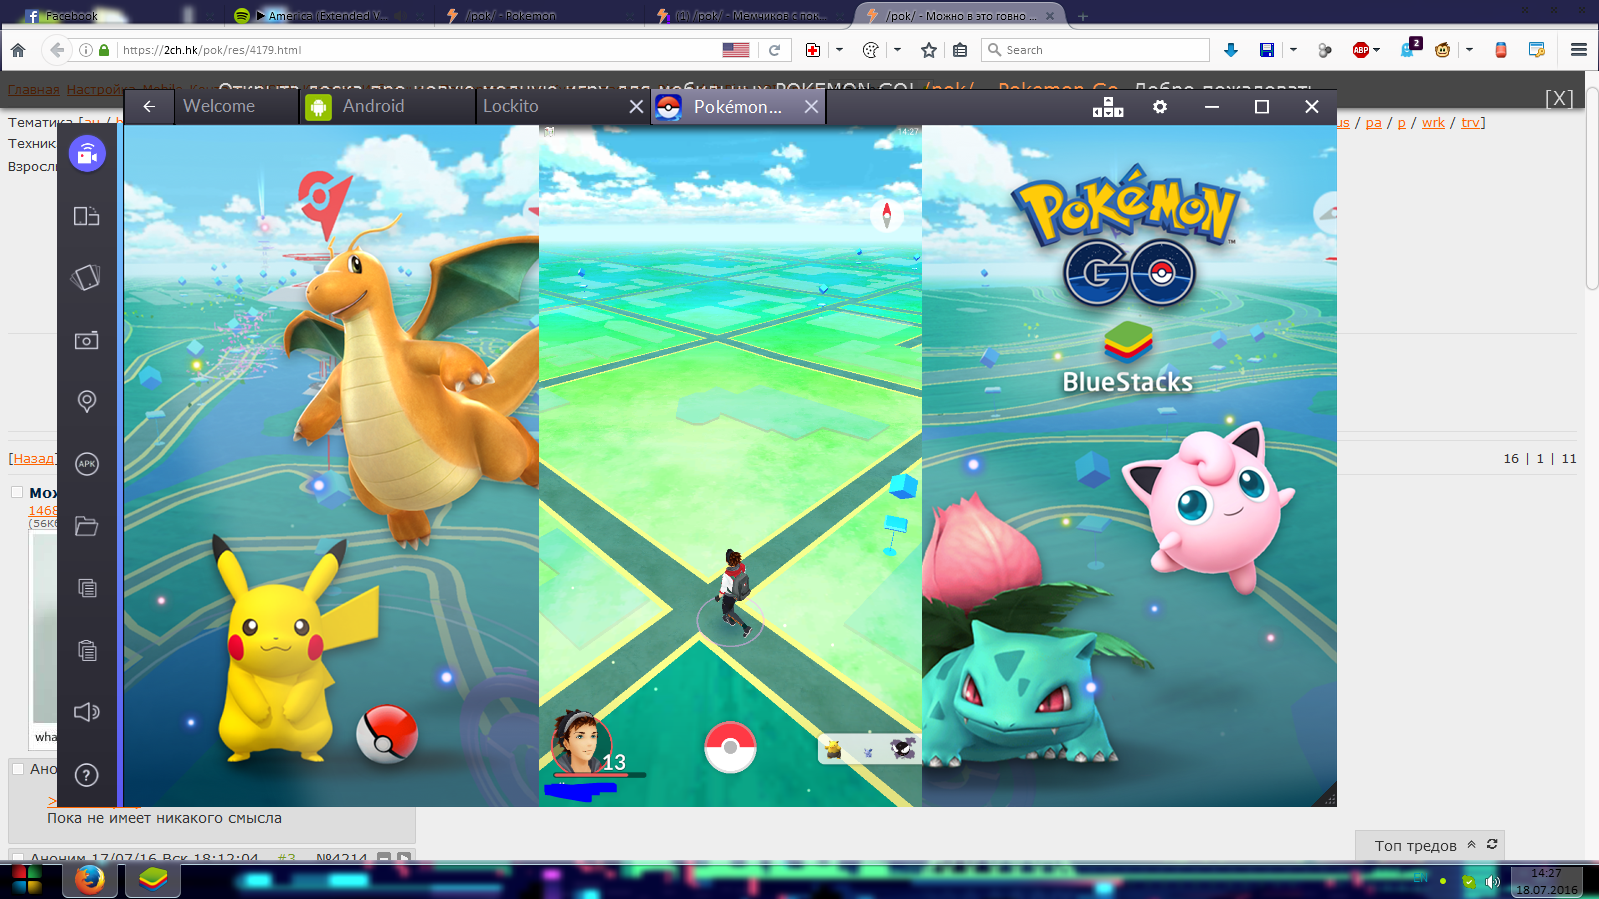1599x899 pixels.
Task: Click the BlueStacks taskbar icon
Action: [x=153, y=881]
